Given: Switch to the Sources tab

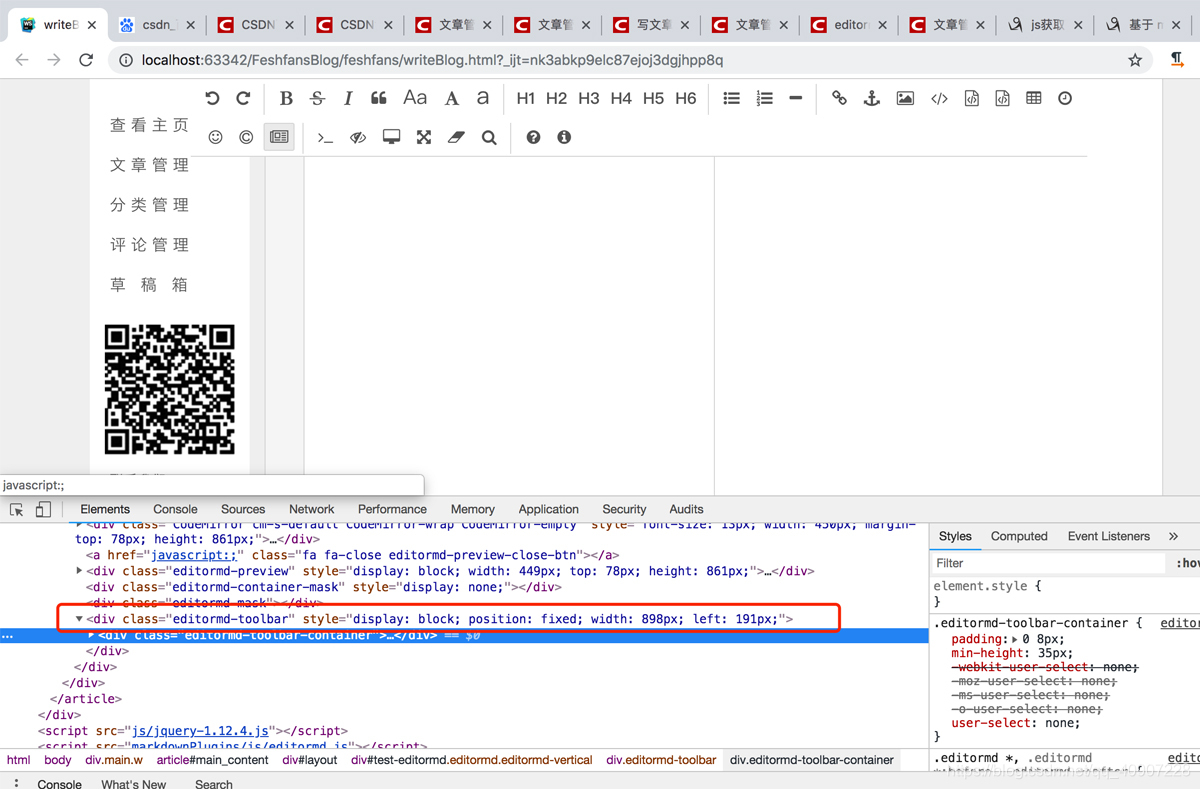Looking at the screenshot, I should [243, 509].
